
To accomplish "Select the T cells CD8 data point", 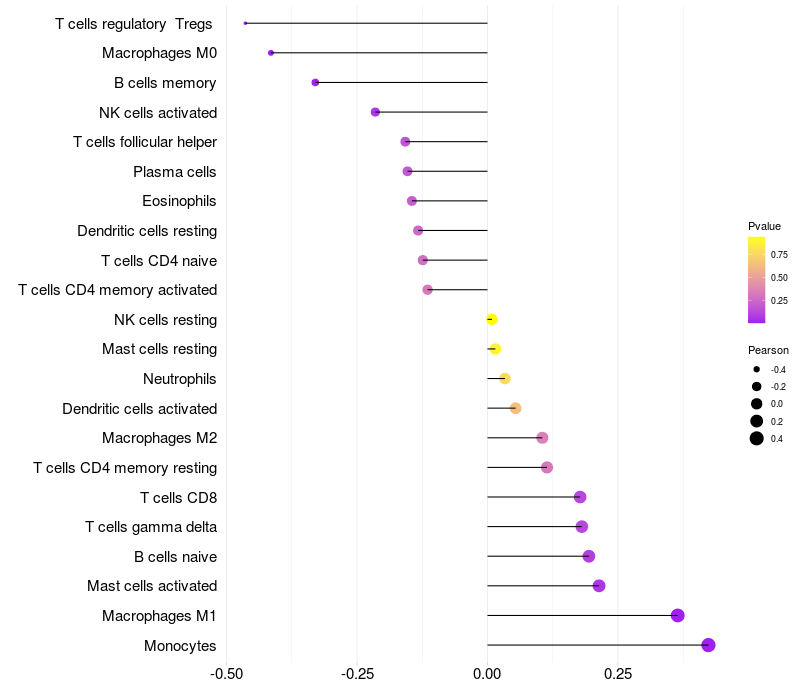I will click(x=579, y=497).
